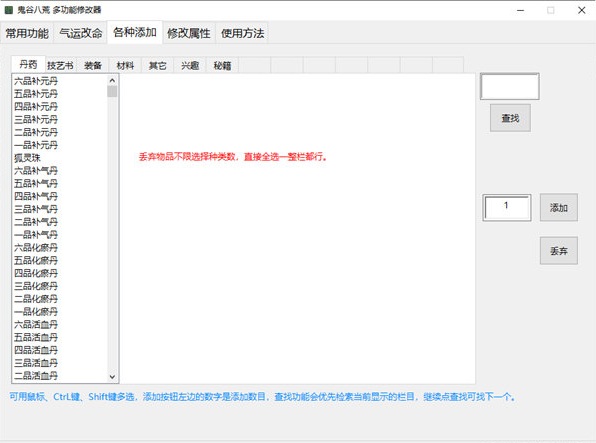Open the 使用方法 tab
Image resolution: width=596 pixels, height=443 pixels.
[243, 33]
